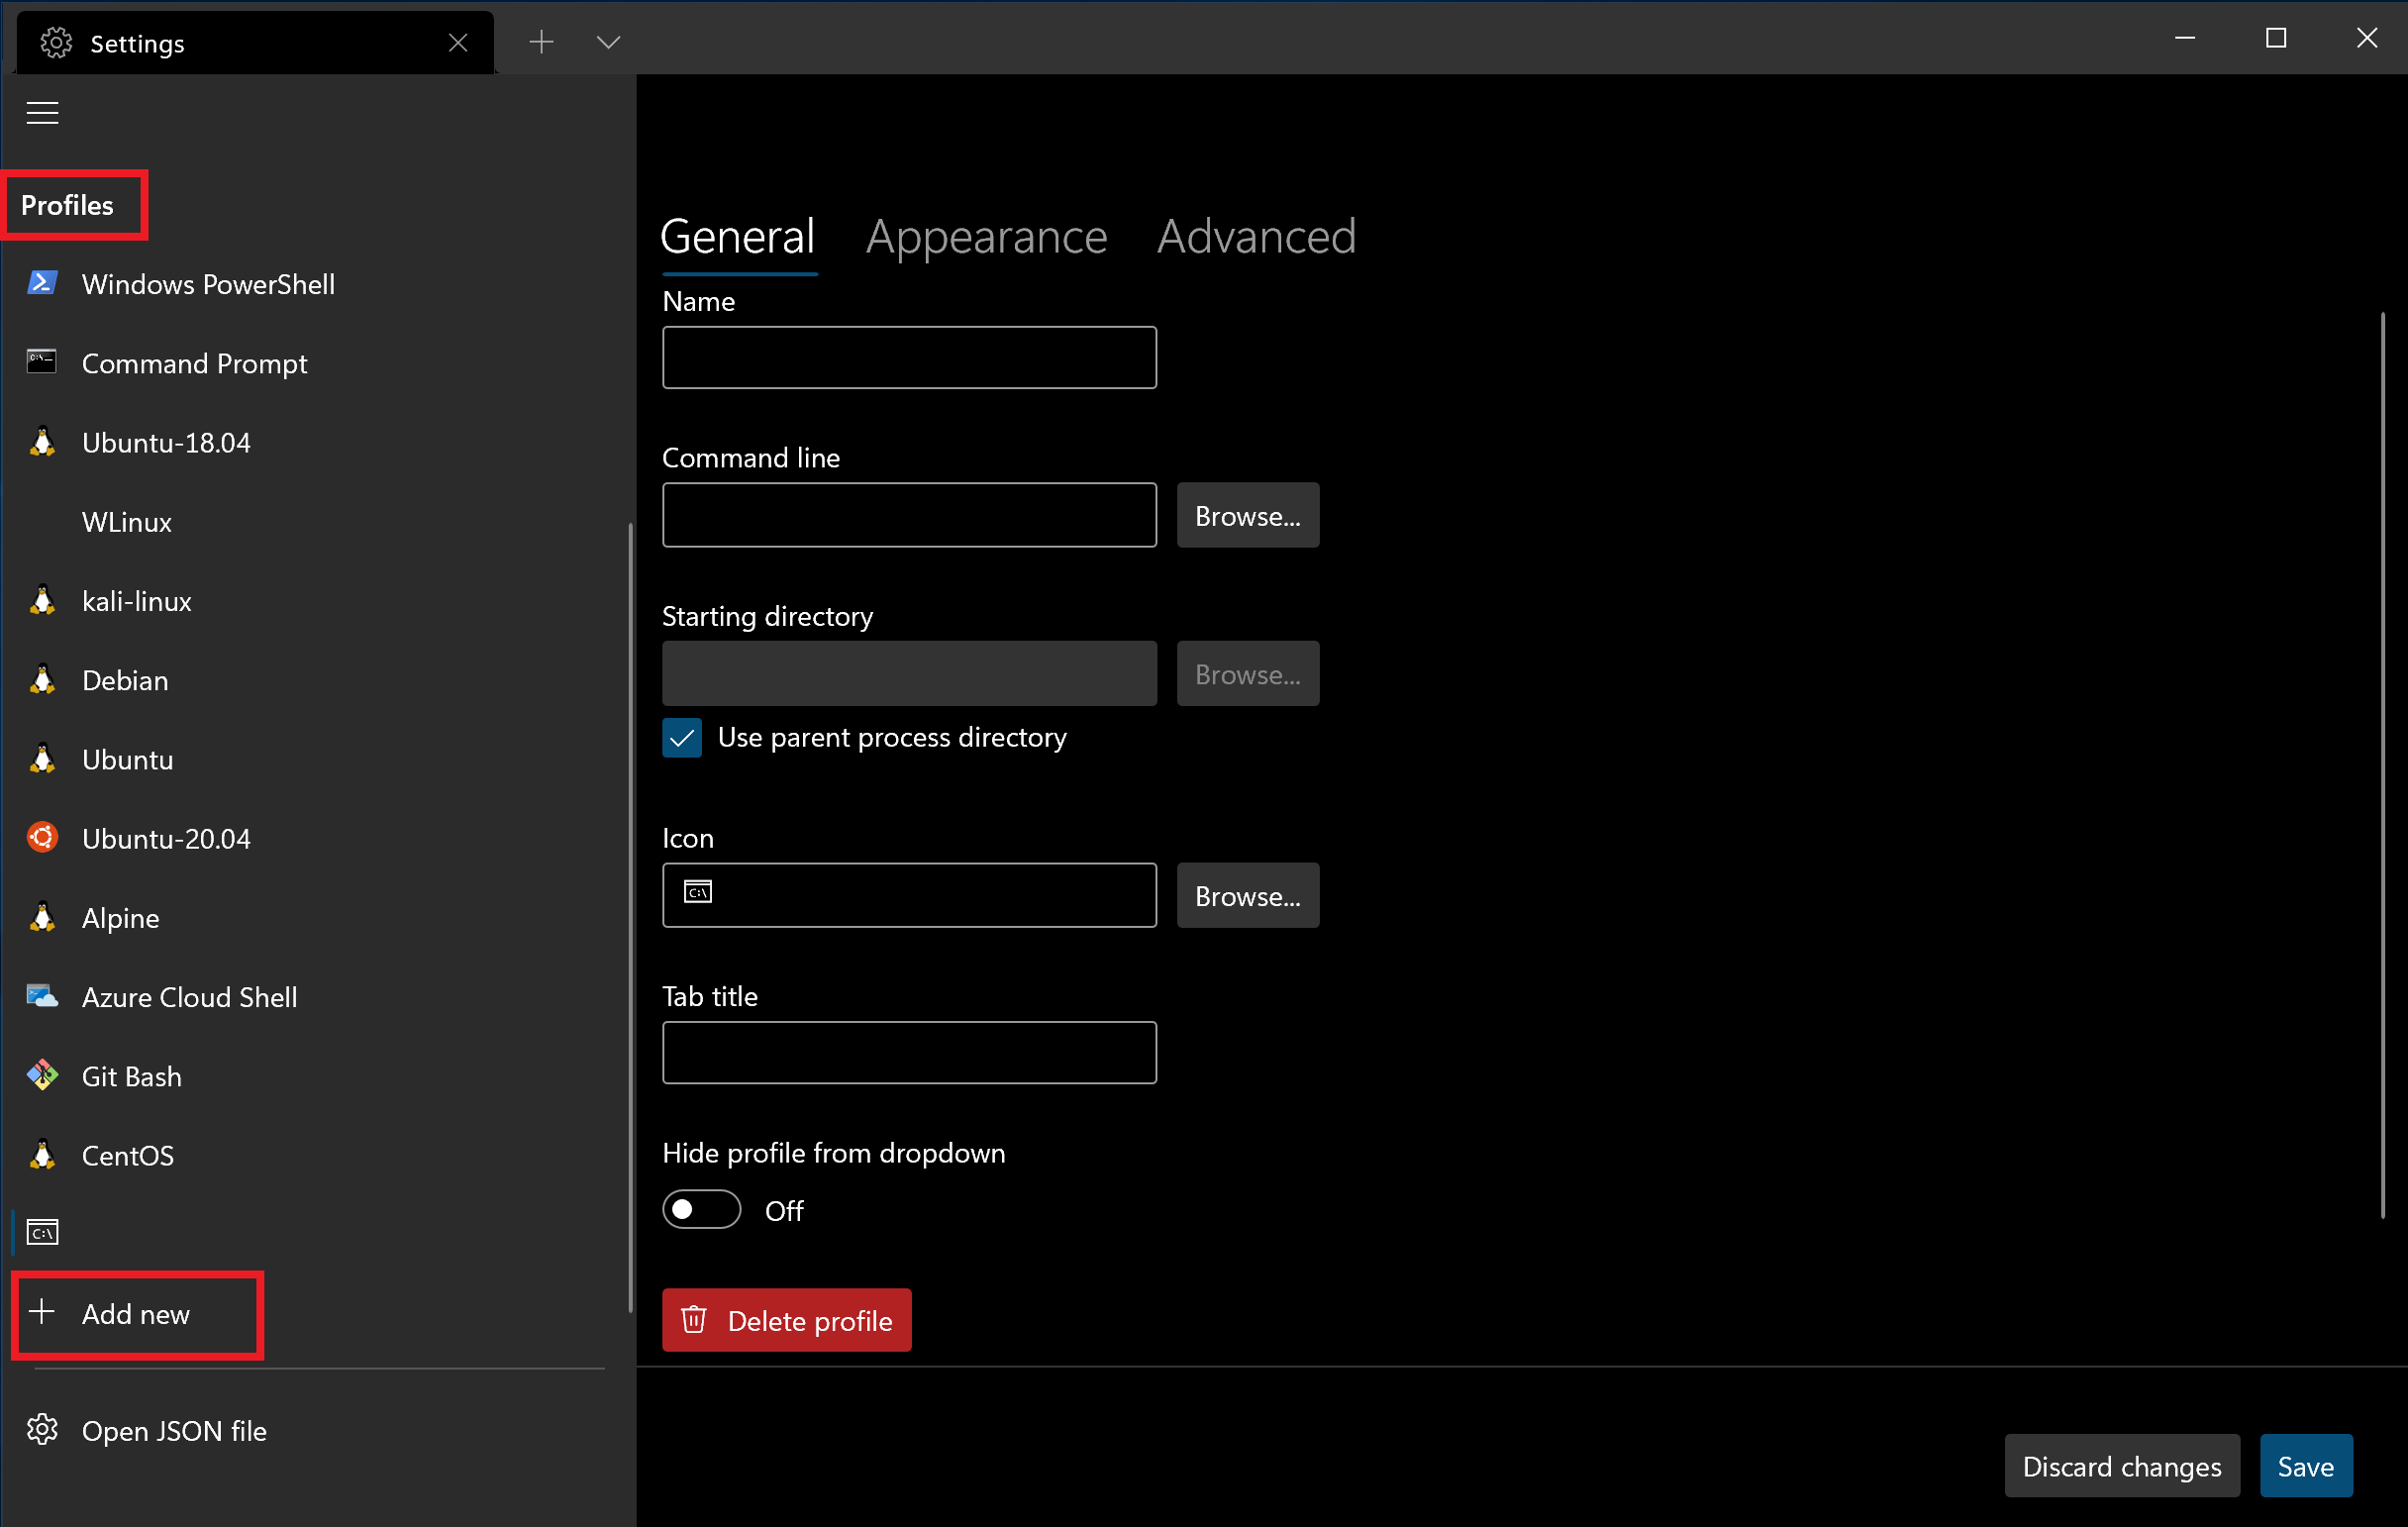Select the kali-linux profile icon
This screenshot has width=2408, height=1527.
(43, 602)
